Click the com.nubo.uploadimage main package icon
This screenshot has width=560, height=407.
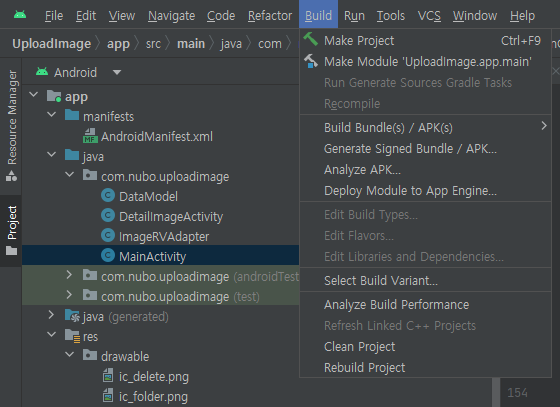coord(90,175)
